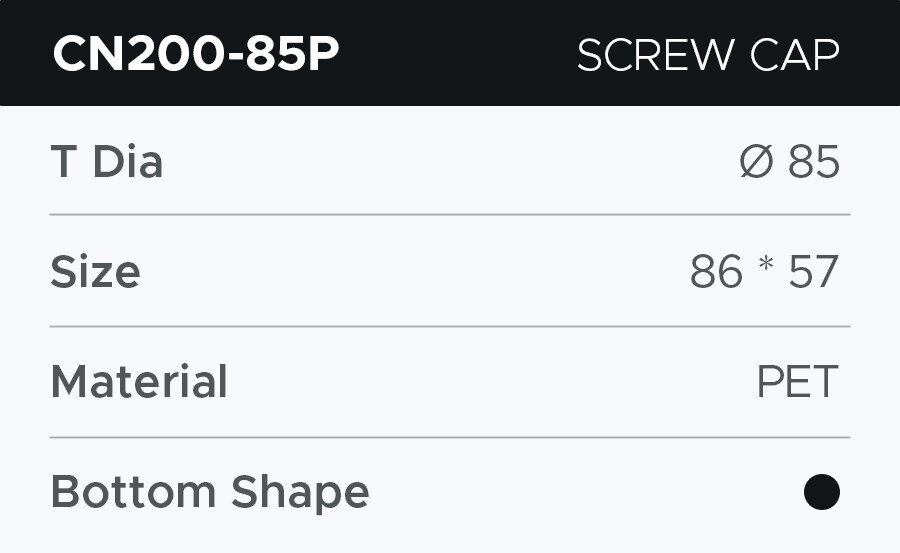Image resolution: width=900 pixels, height=553 pixels.
Task: Click the round bottom shape circle icon
Action: tap(821, 492)
